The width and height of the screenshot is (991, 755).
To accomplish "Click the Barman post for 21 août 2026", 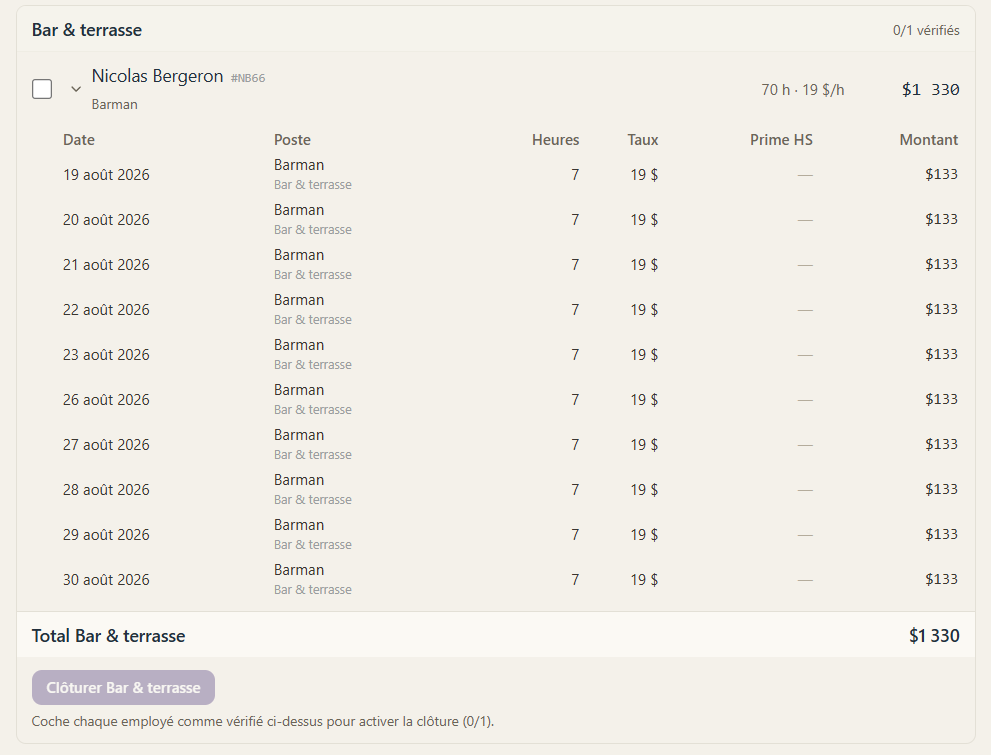I will click(299, 255).
